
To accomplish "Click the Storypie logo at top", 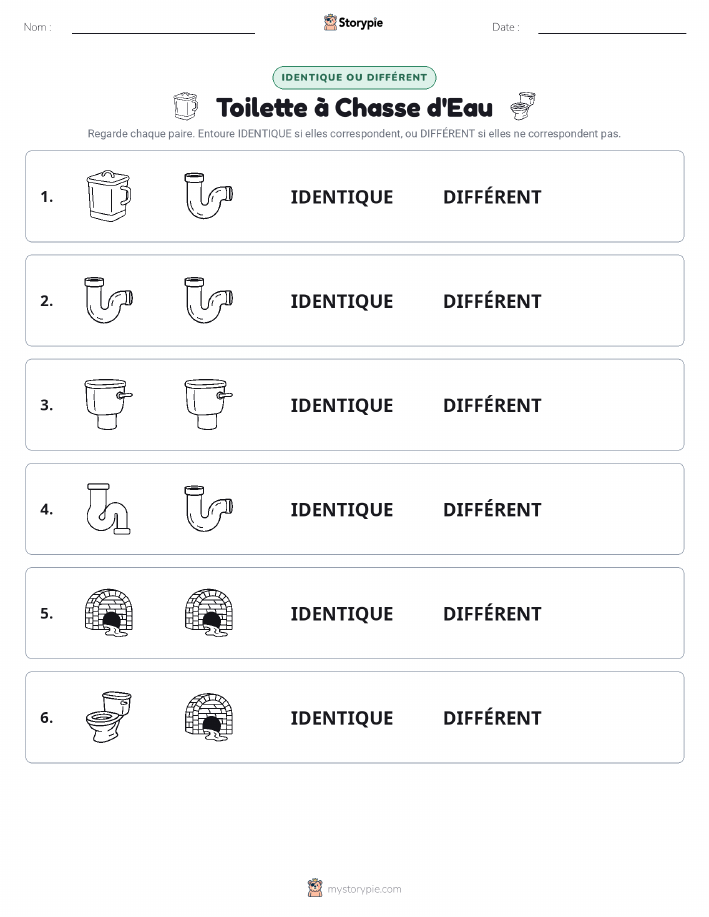I will point(353,23).
